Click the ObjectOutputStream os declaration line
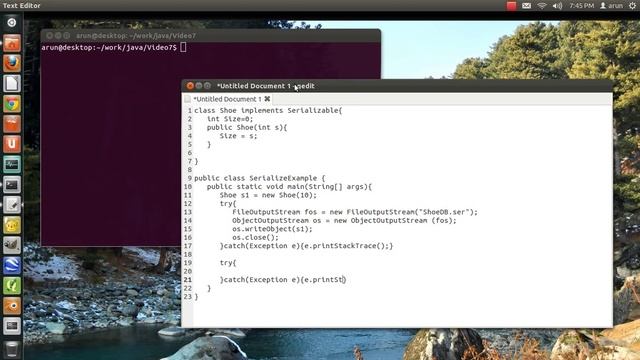The height and width of the screenshot is (360, 640). [344, 220]
